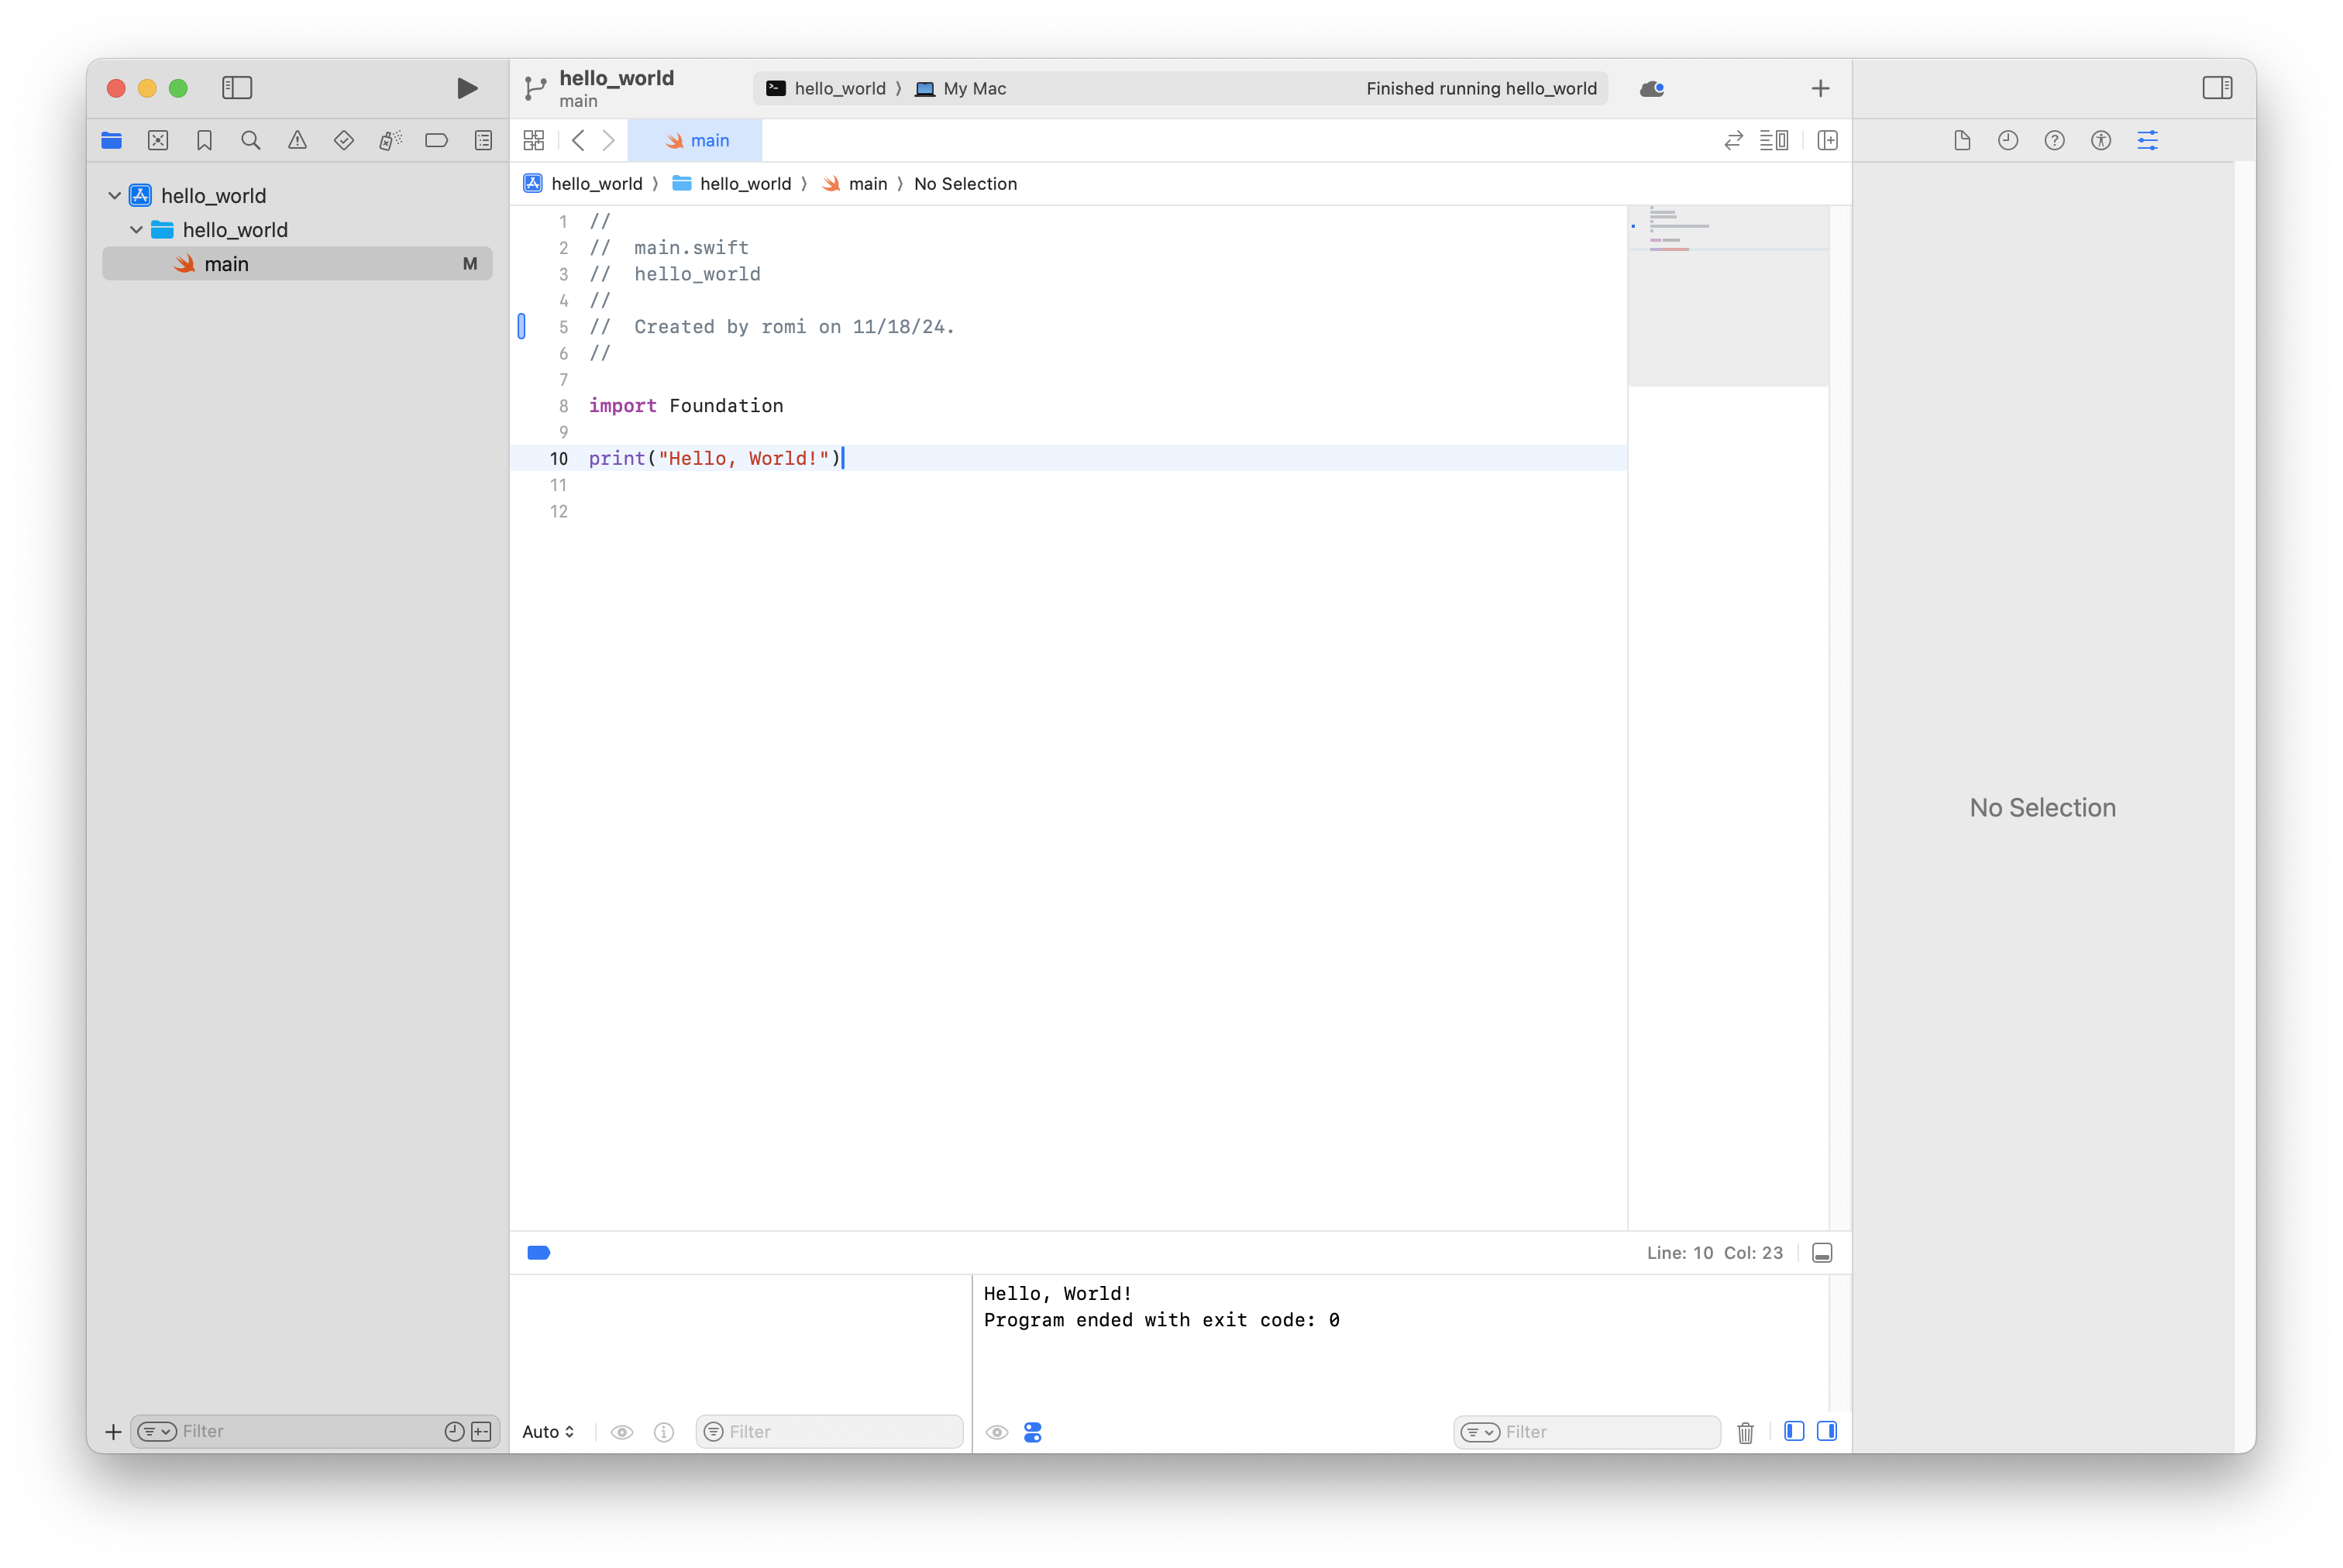Open the Breakpoint navigator icon

pos(436,141)
